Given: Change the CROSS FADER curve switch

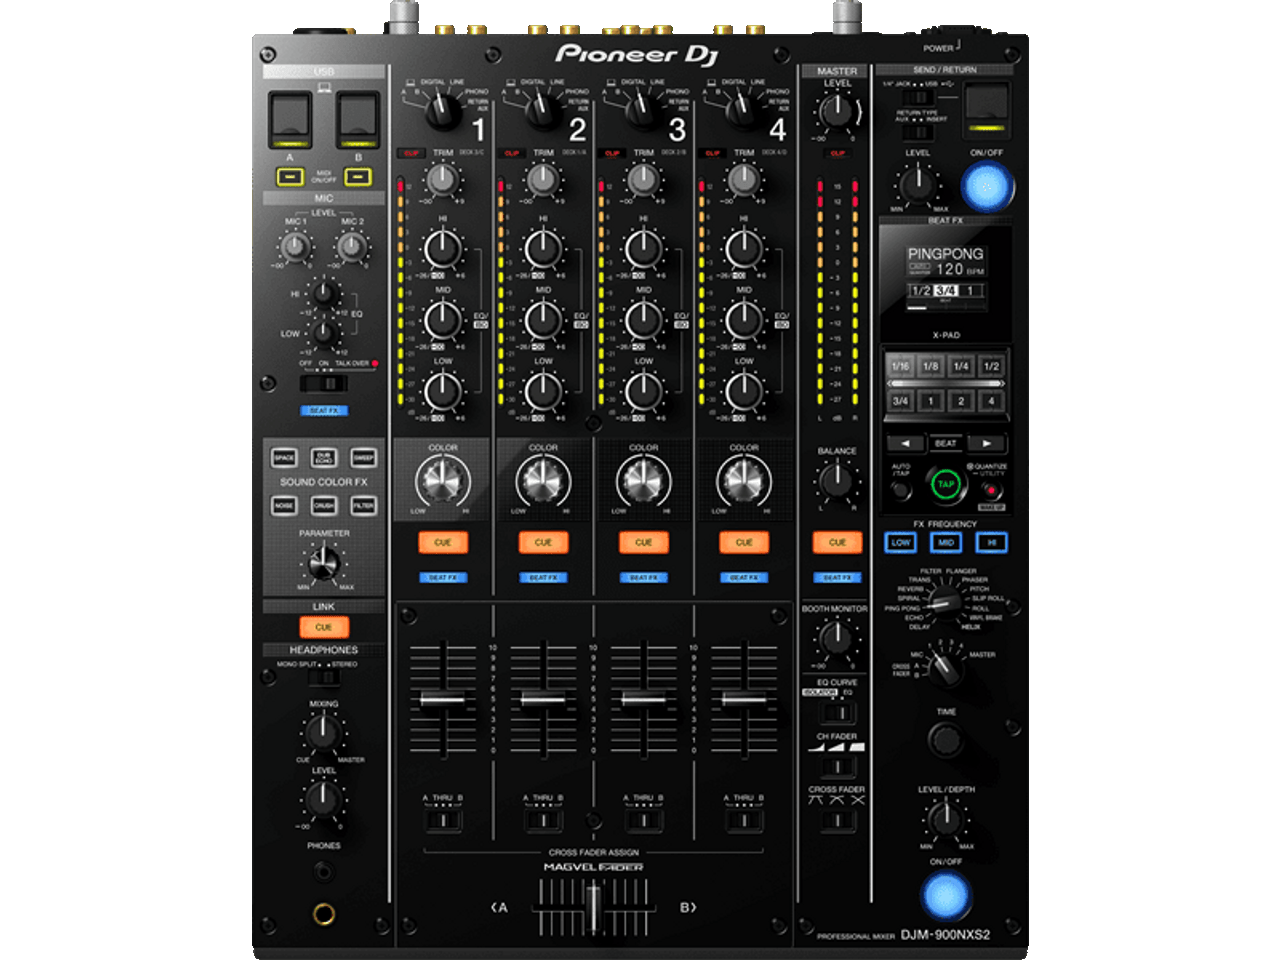Looking at the screenshot, I should (x=837, y=821).
